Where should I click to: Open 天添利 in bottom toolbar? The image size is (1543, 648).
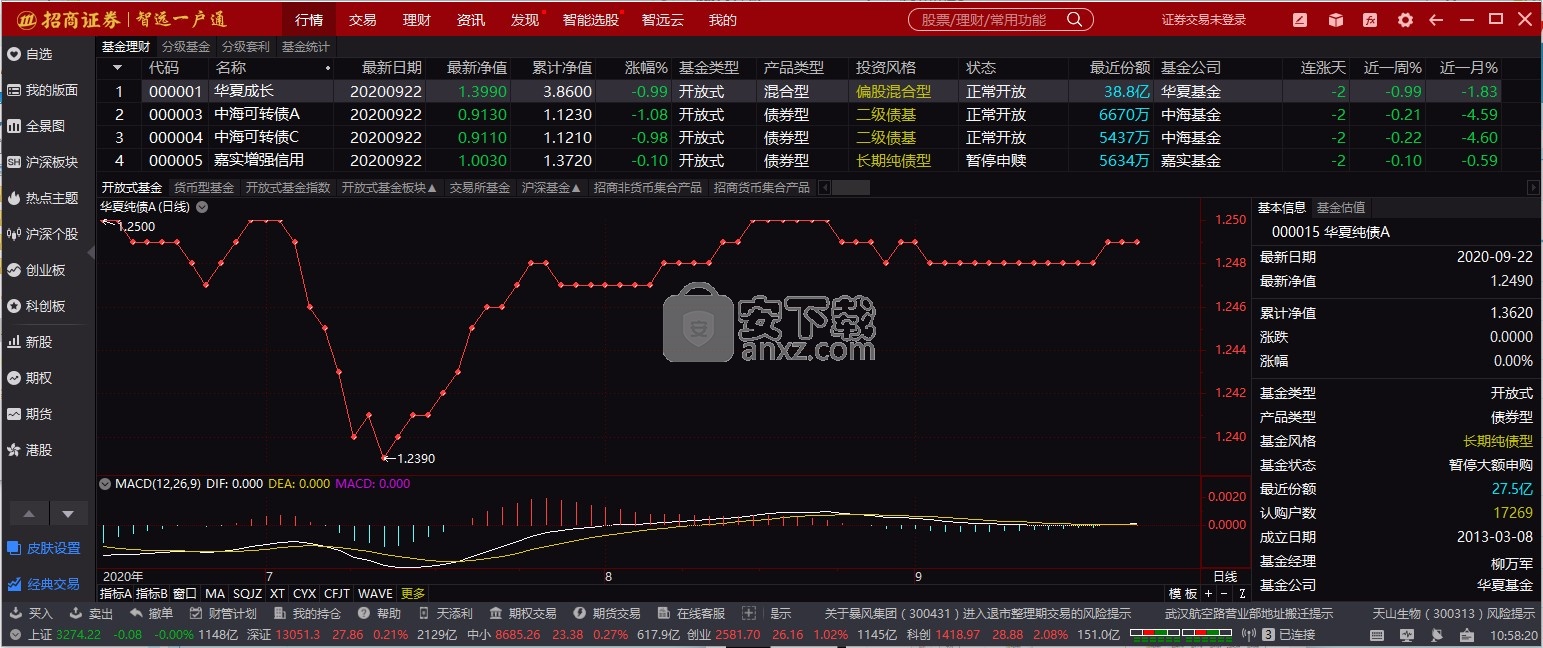(445, 613)
